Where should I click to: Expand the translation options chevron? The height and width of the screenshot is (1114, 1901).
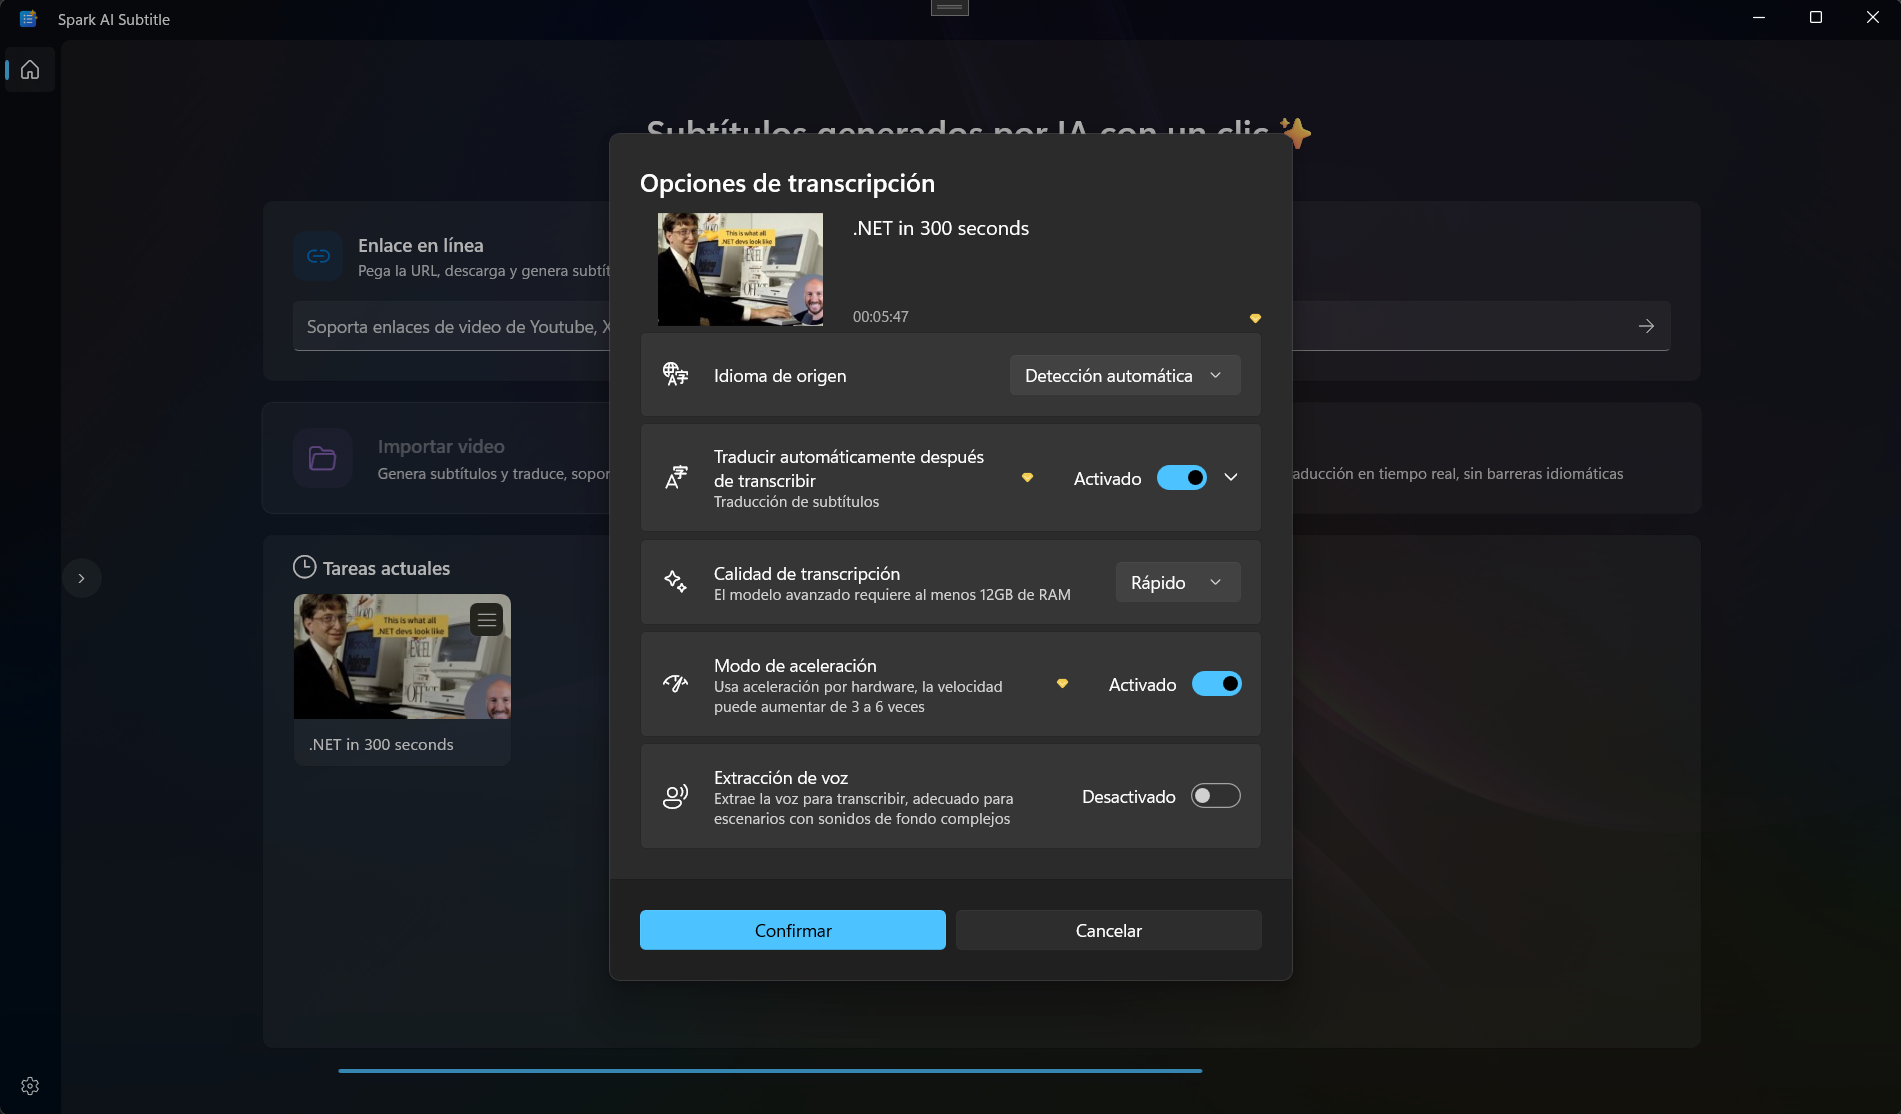click(1231, 477)
